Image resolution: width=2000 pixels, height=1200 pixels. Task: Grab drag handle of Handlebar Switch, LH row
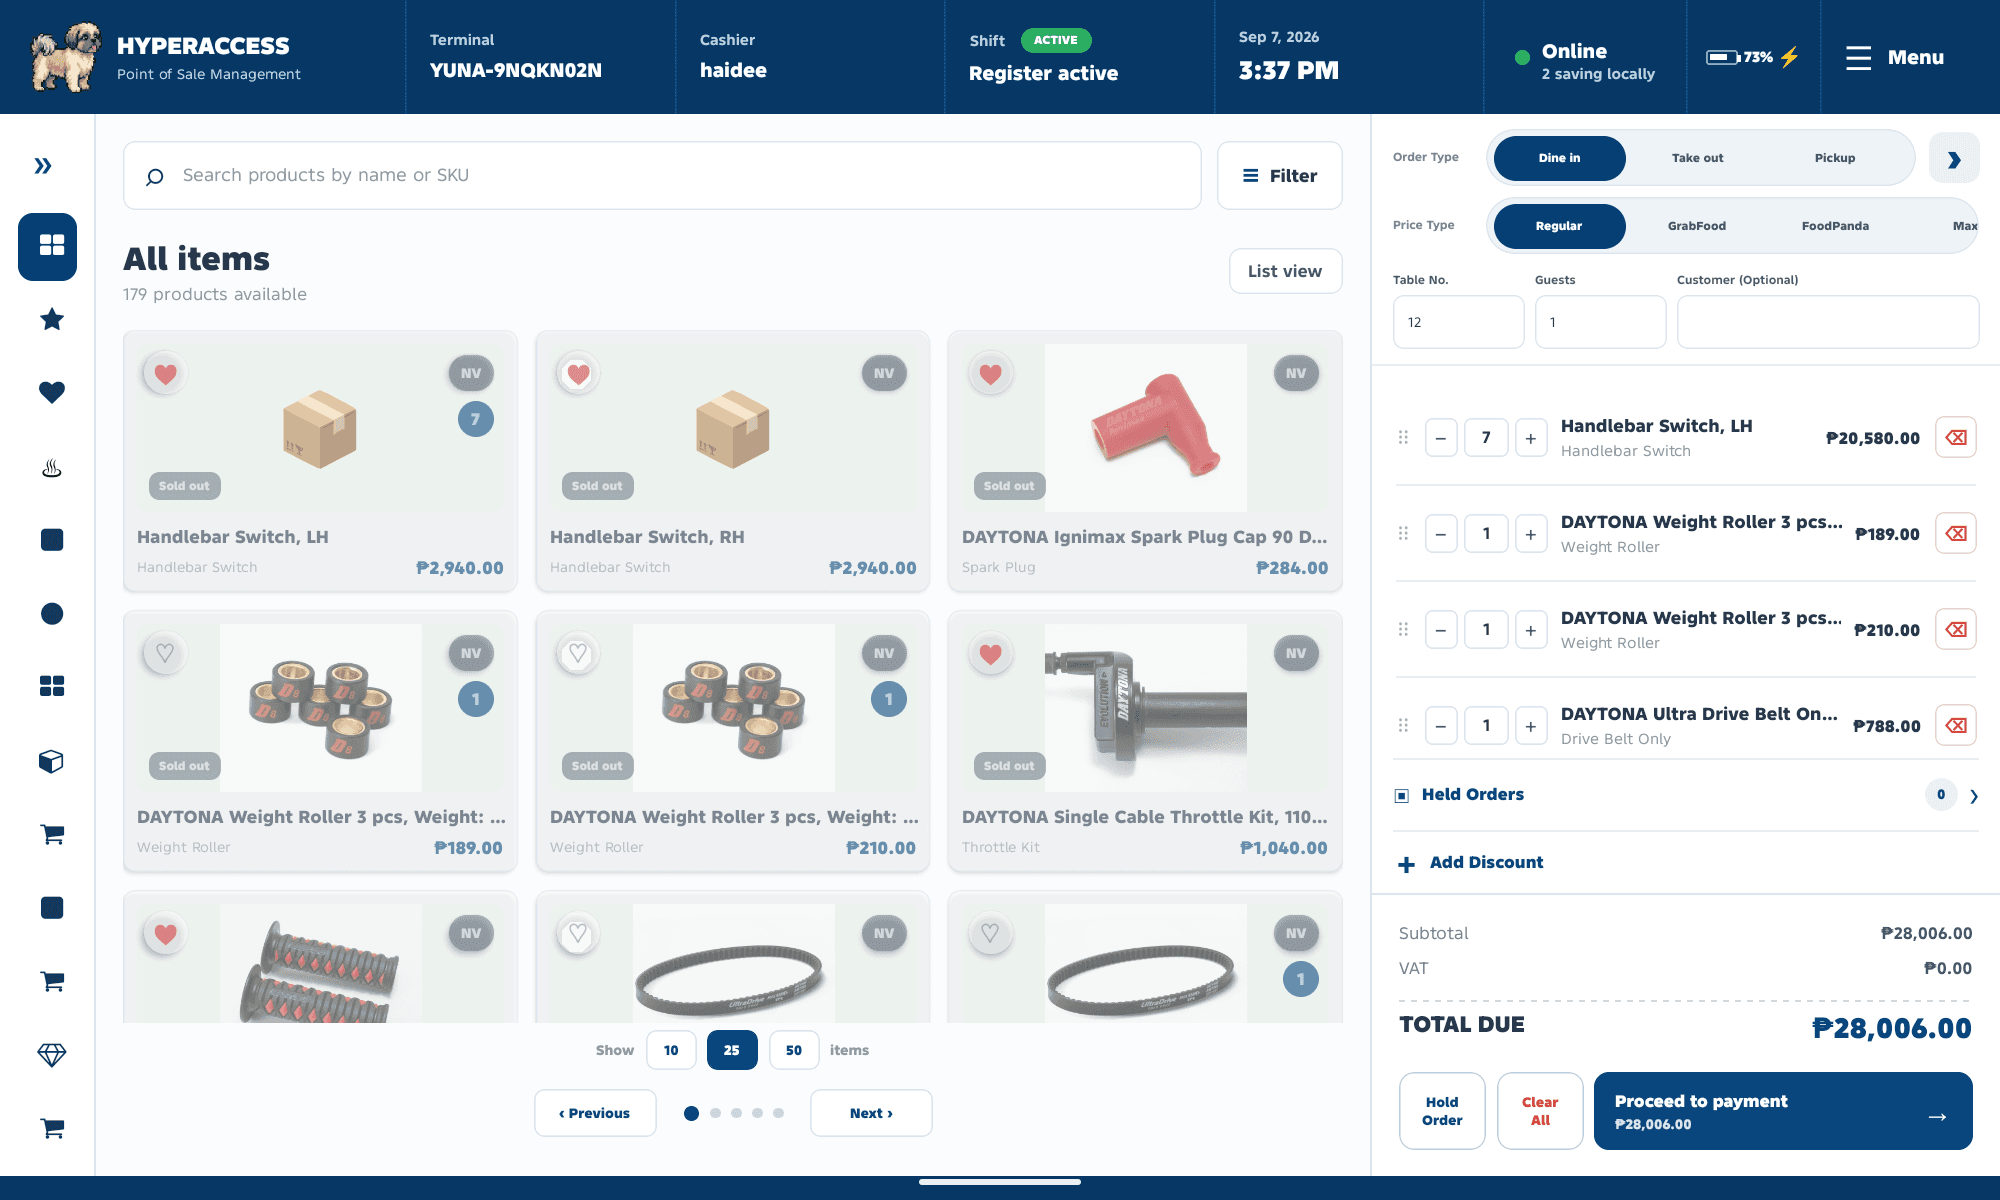click(x=1403, y=437)
